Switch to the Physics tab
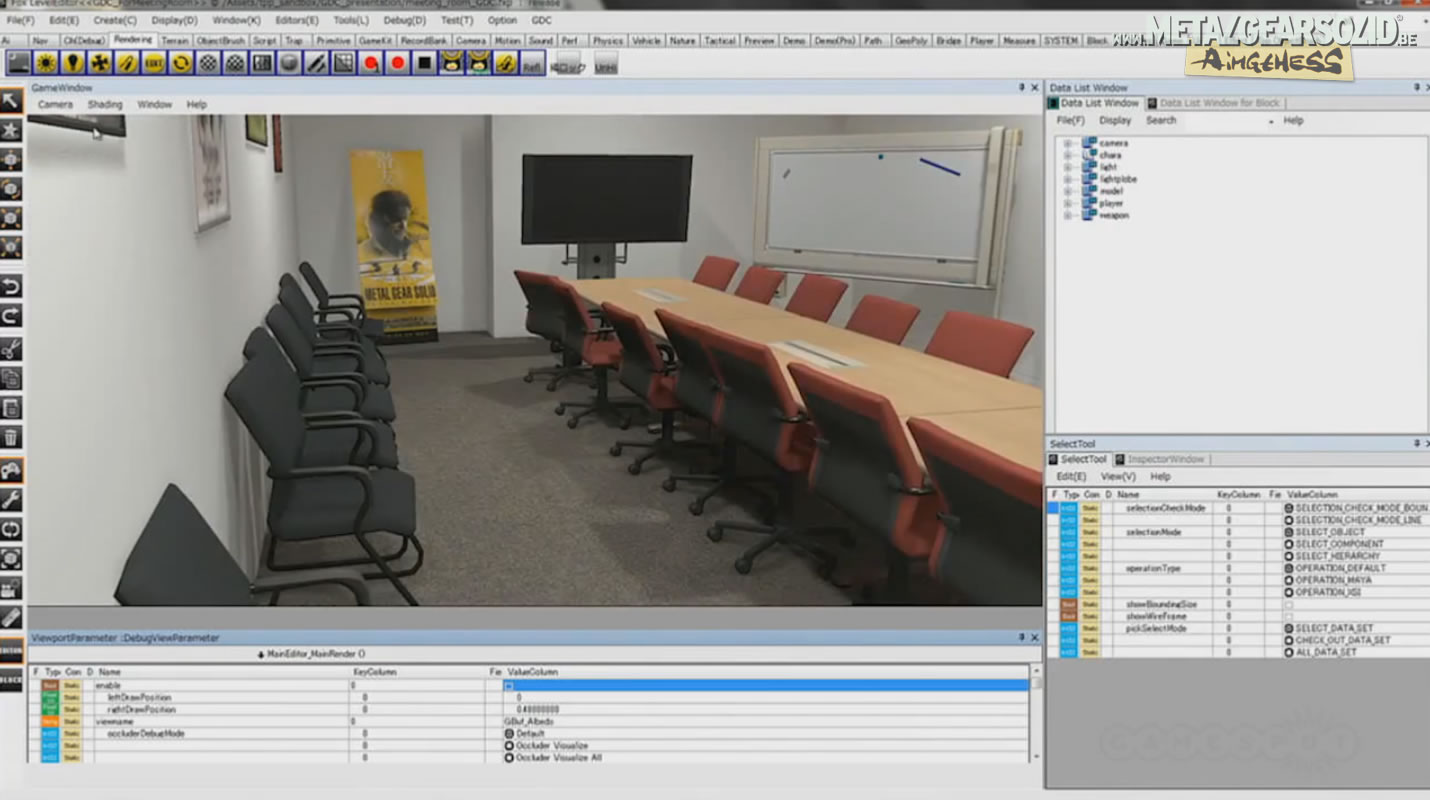The width and height of the screenshot is (1430, 800). (x=607, y=41)
